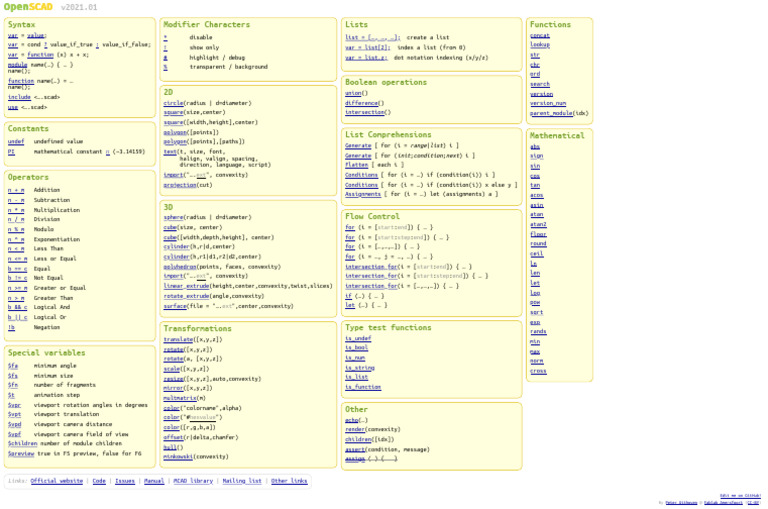Open the cylinder(h,r|d,center) link
The image size is (768, 509).
pyautogui.click(x=176, y=246)
